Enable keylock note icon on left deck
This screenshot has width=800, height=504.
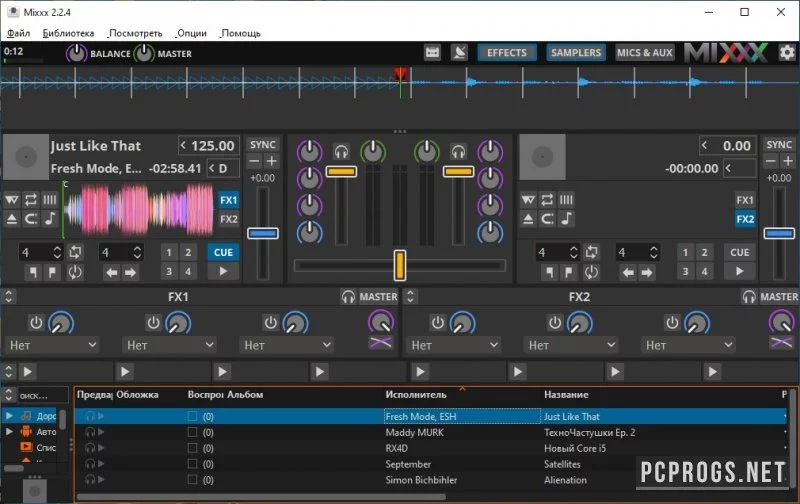[x=50, y=219]
